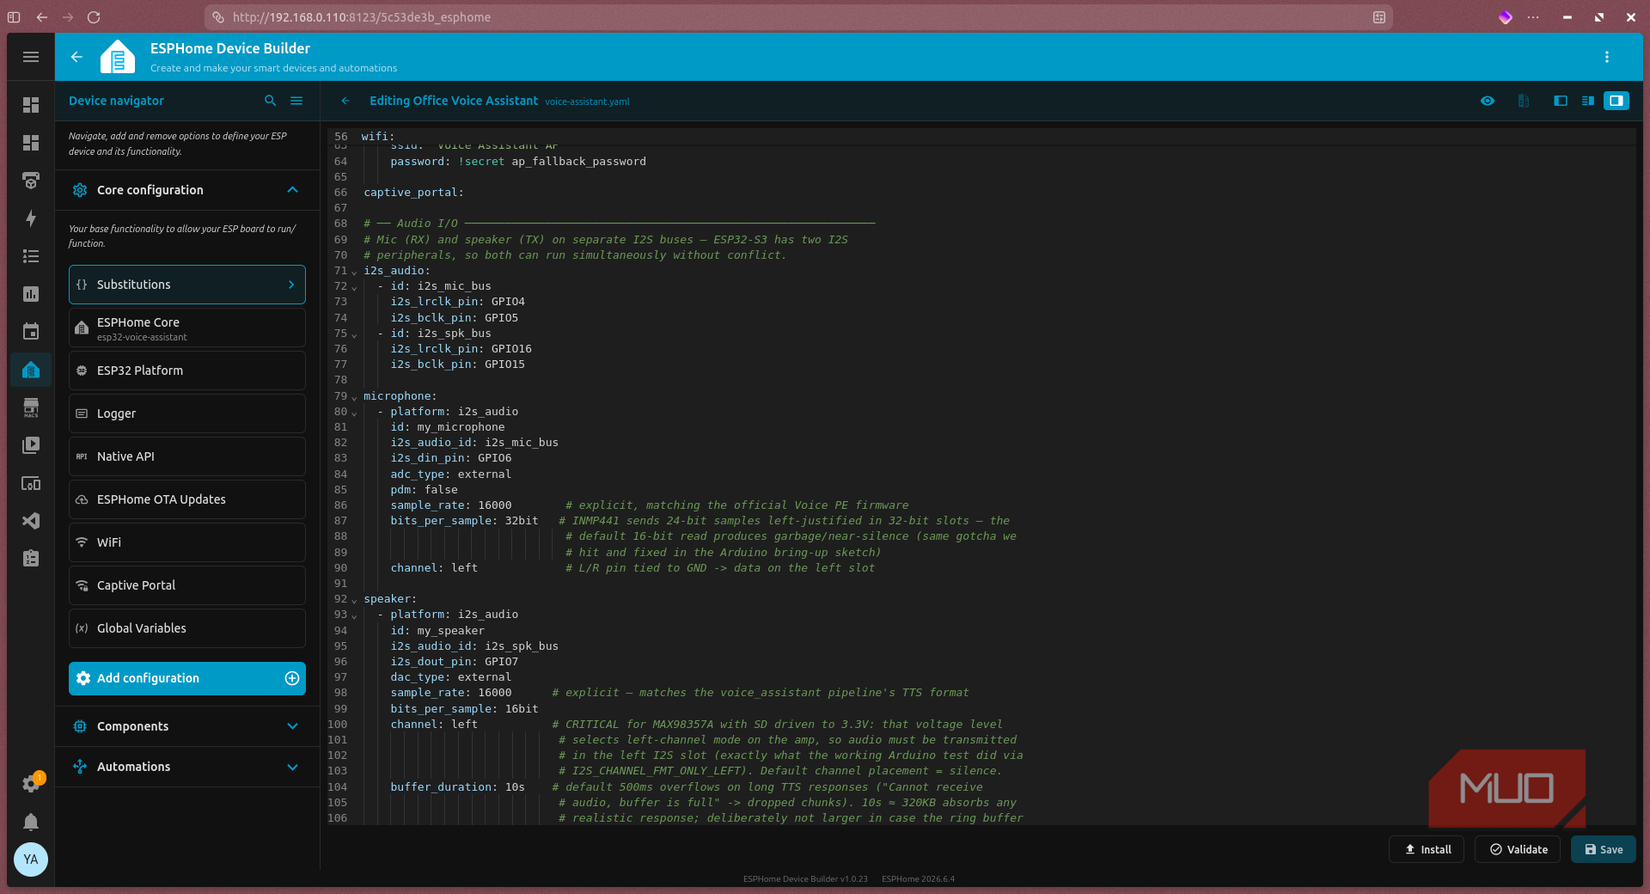Search in the Device navigator
1650x894 pixels.
point(270,101)
